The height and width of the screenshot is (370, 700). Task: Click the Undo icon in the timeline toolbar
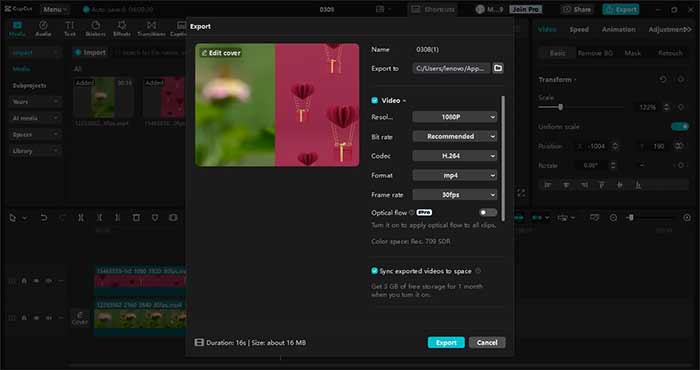coord(43,218)
